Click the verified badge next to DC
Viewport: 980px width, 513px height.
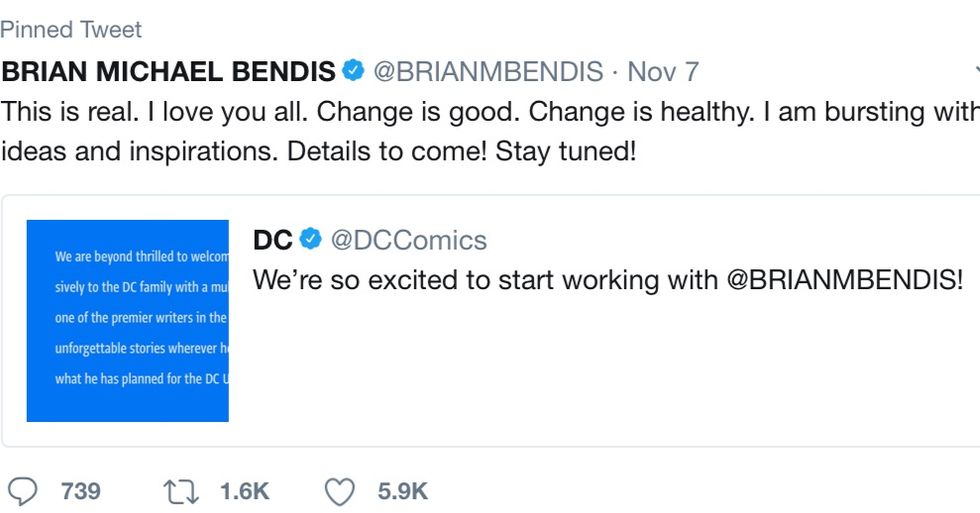click(311, 240)
